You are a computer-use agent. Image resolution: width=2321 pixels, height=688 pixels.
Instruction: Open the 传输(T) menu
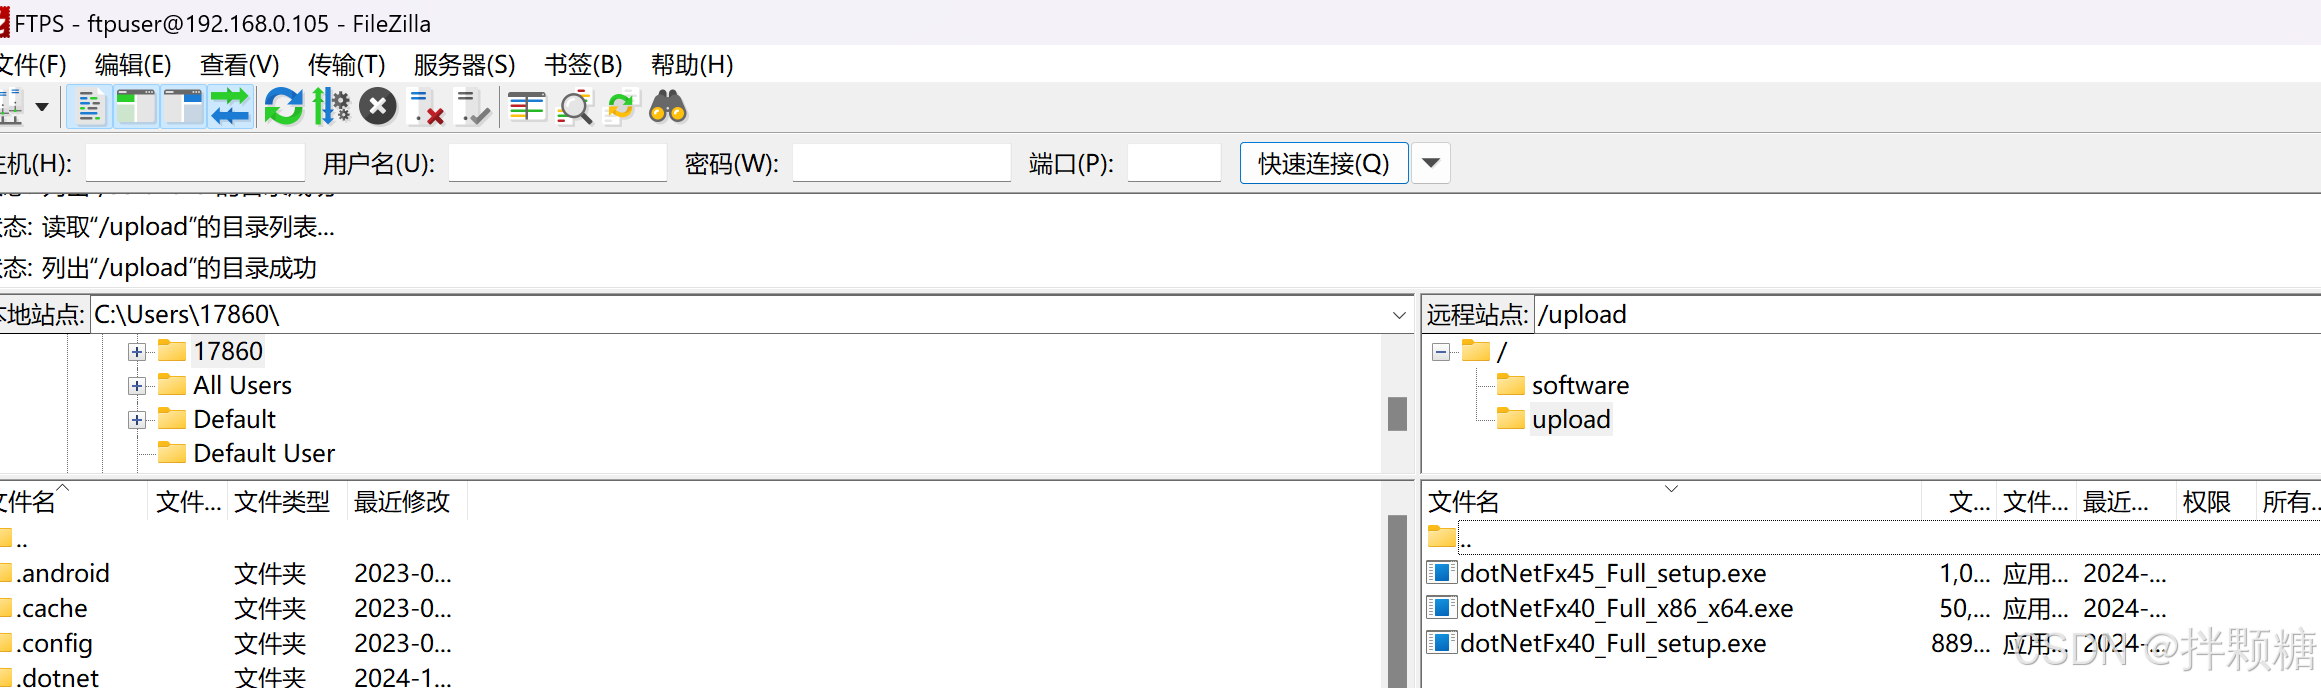tap(346, 65)
